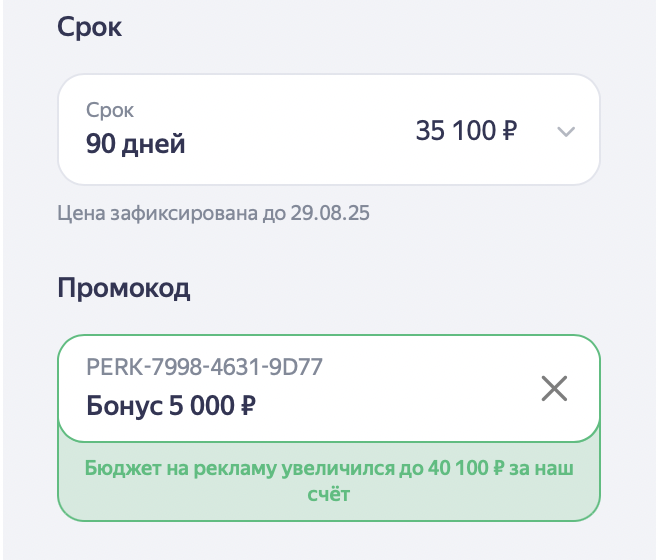Click the word Бонус in promo card
Image resolution: width=658 pixels, height=560 pixels.
(125, 406)
